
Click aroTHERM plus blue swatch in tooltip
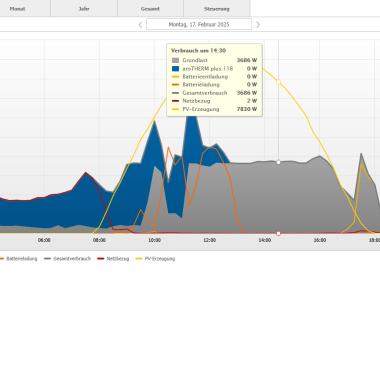pyautogui.click(x=176, y=69)
